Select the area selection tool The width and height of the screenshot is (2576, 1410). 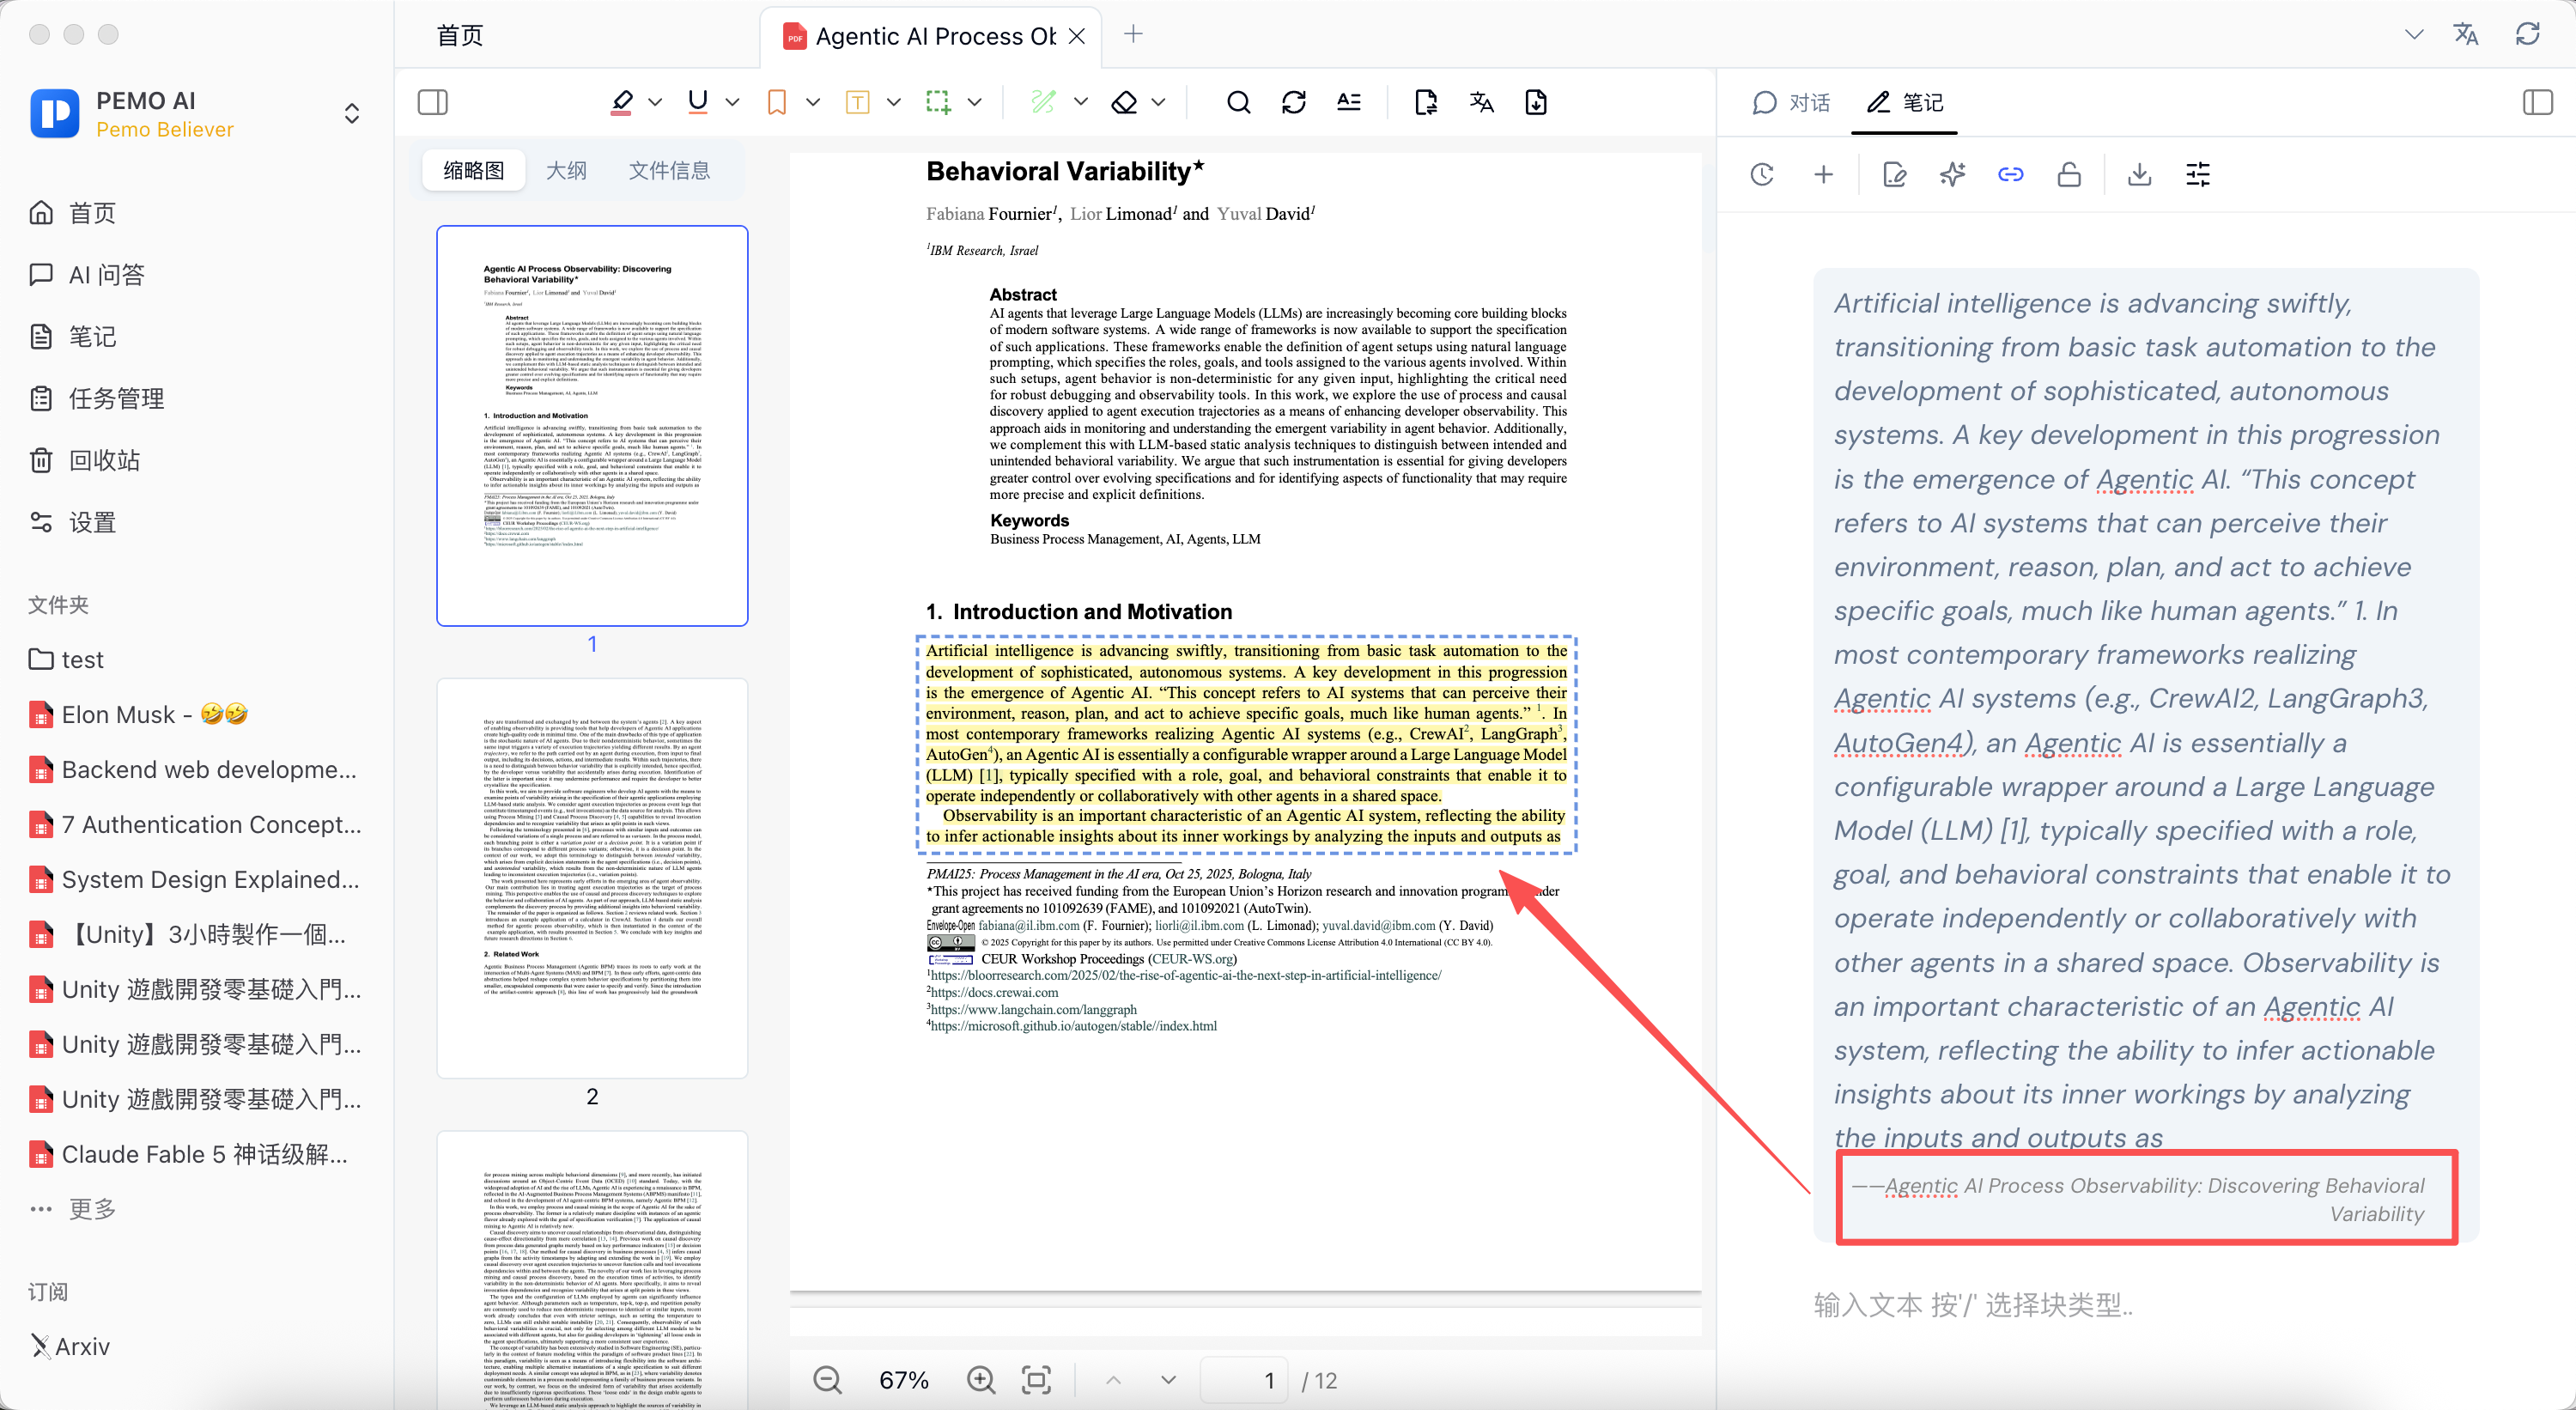[938, 102]
